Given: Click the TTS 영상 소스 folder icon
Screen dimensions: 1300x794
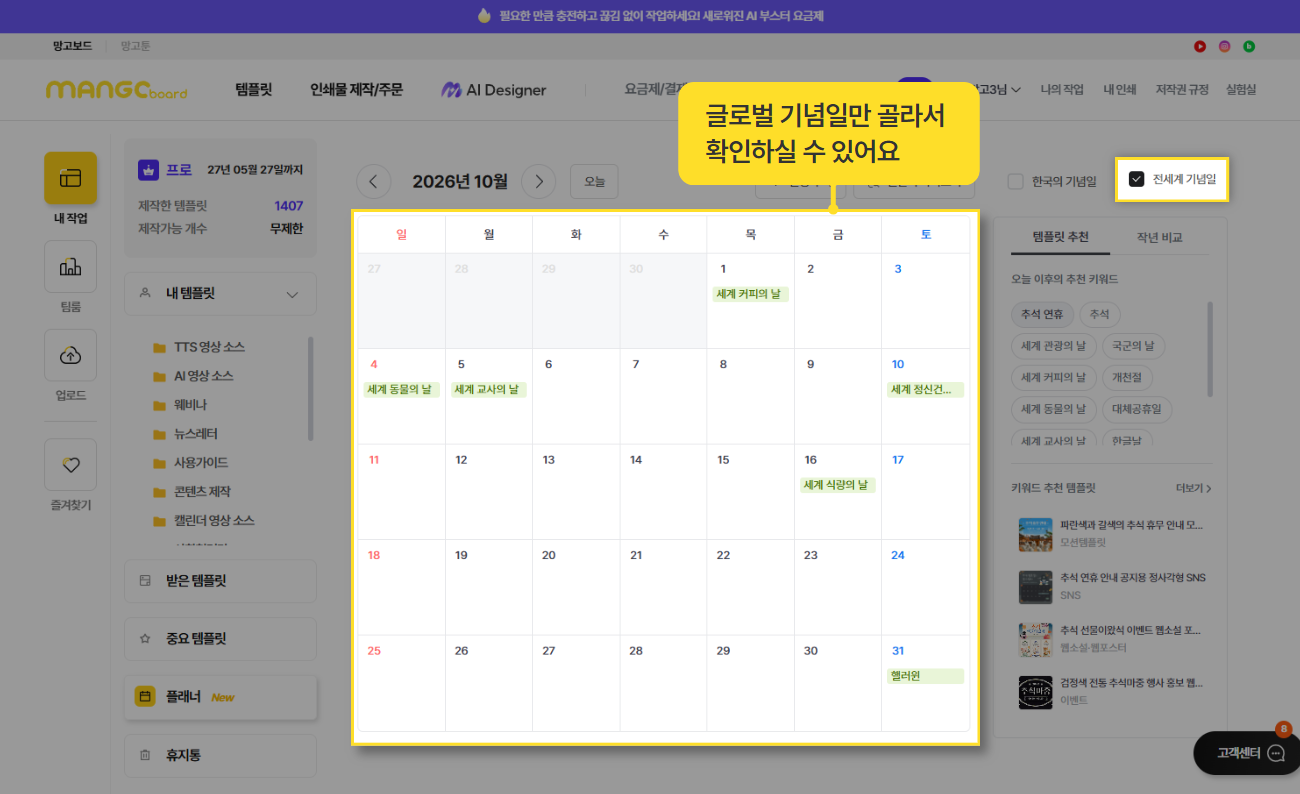Looking at the screenshot, I should coord(159,348).
